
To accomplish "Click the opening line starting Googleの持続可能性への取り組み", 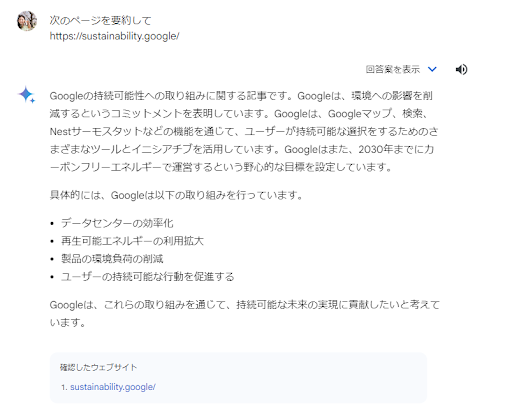I will tap(241, 96).
